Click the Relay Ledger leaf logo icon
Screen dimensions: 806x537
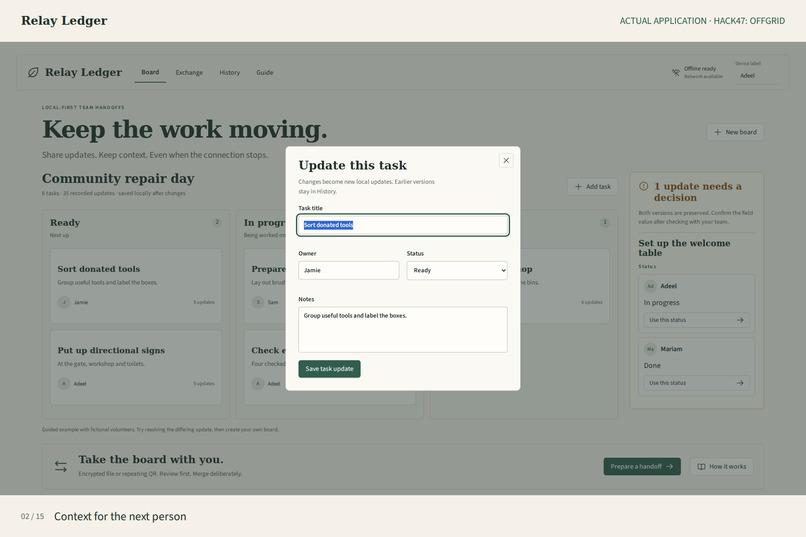tap(33, 72)
